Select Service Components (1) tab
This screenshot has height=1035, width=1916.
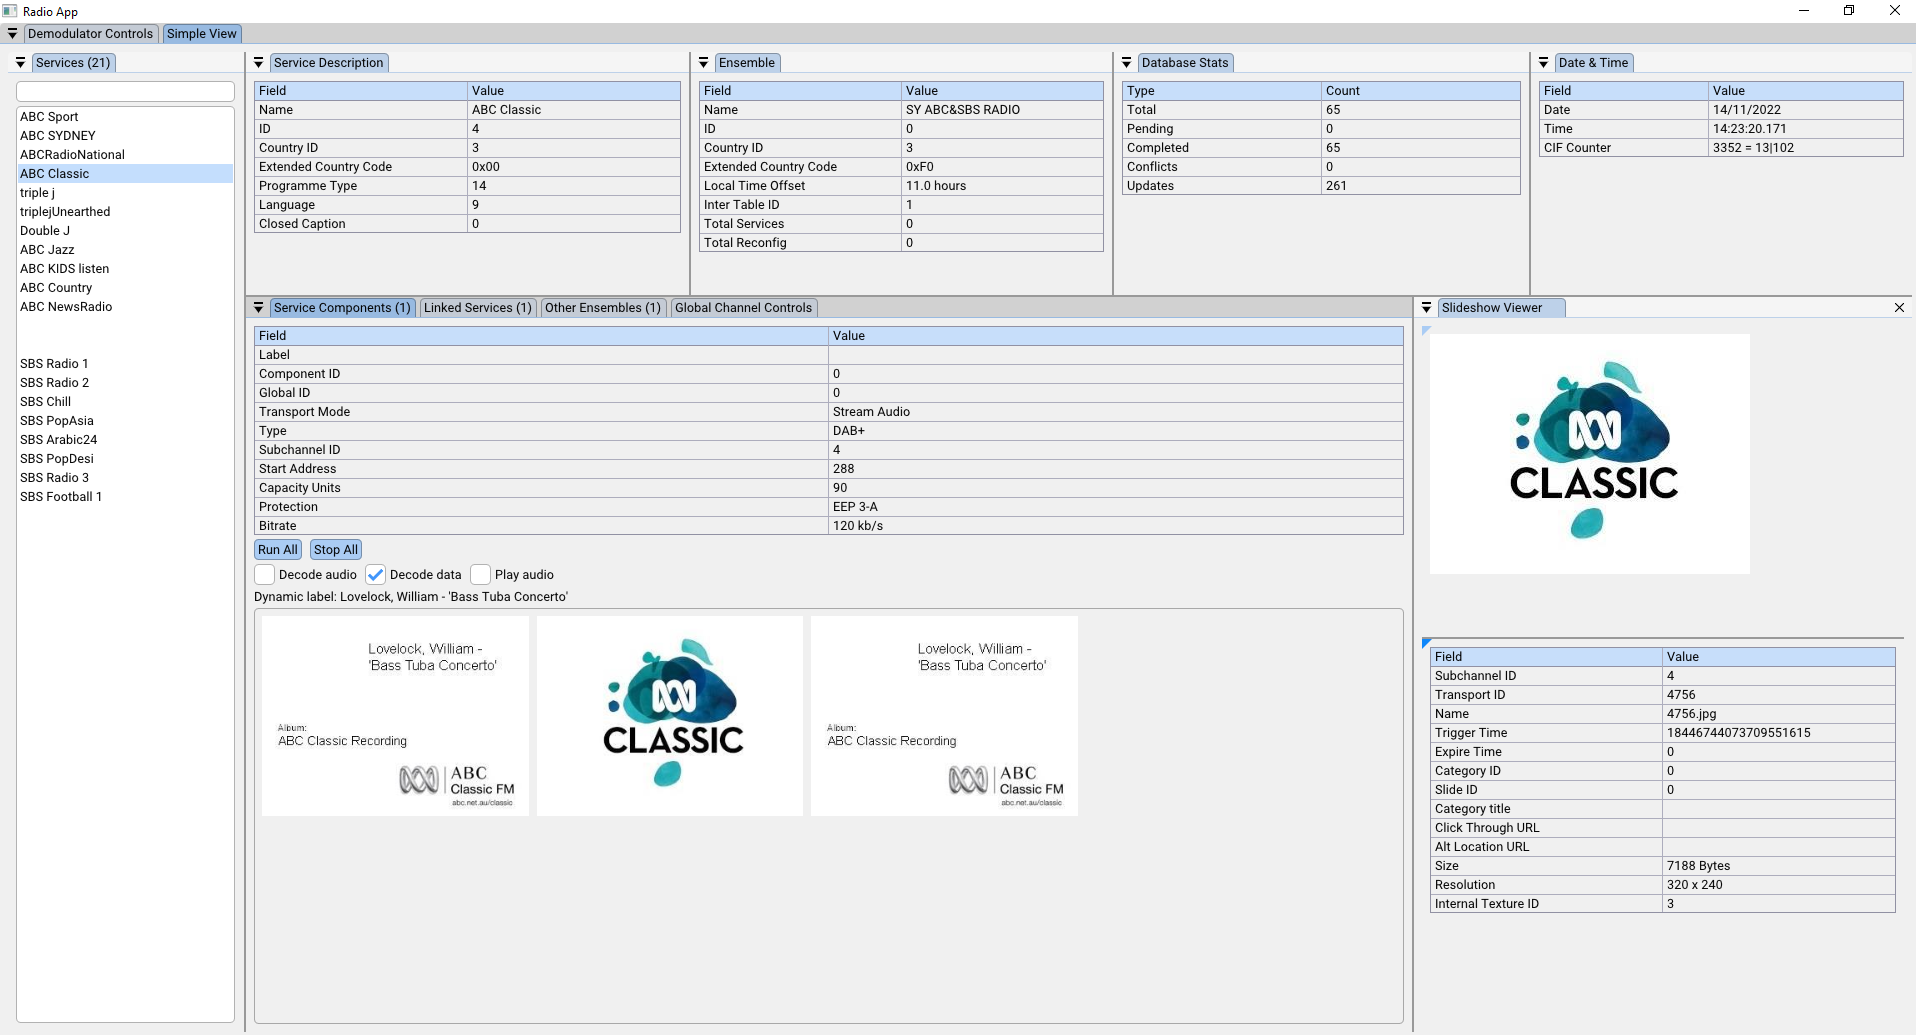click(343, 308)
